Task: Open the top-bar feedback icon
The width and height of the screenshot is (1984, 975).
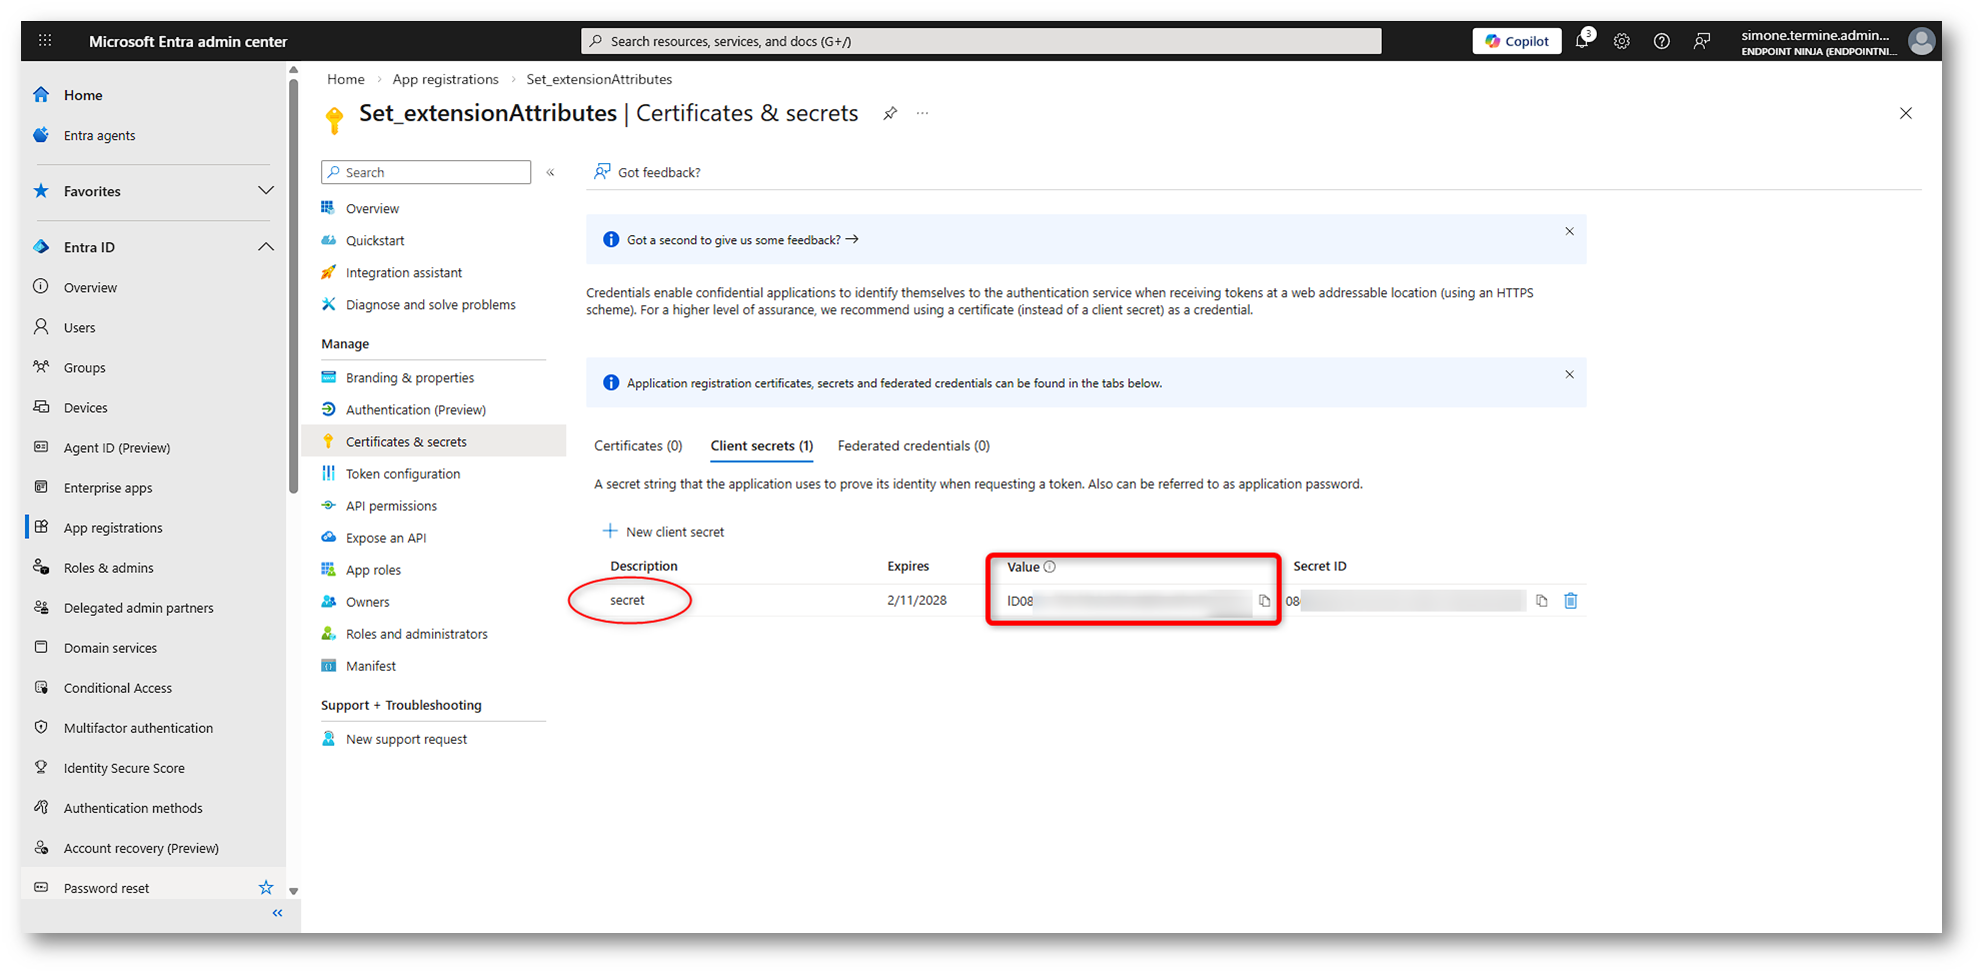Action: coord(1702,41)
